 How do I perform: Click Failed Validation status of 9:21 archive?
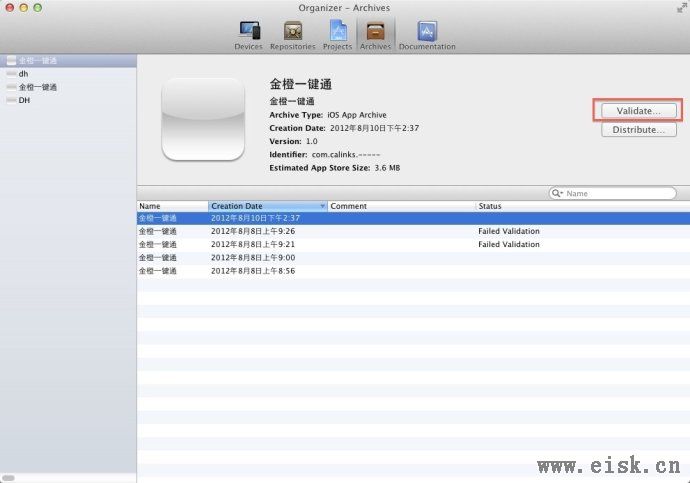click(x=509, y=245)
